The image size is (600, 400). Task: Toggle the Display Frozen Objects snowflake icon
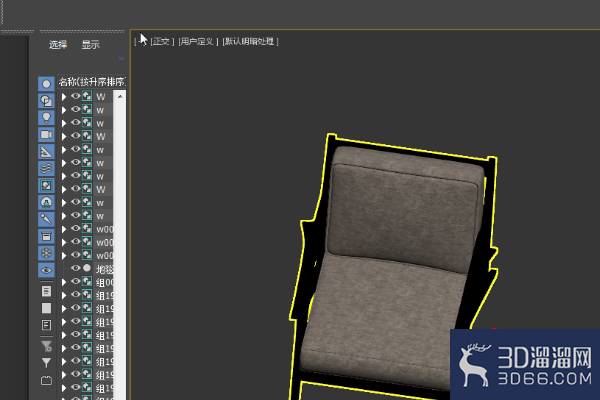pos(46,253)
